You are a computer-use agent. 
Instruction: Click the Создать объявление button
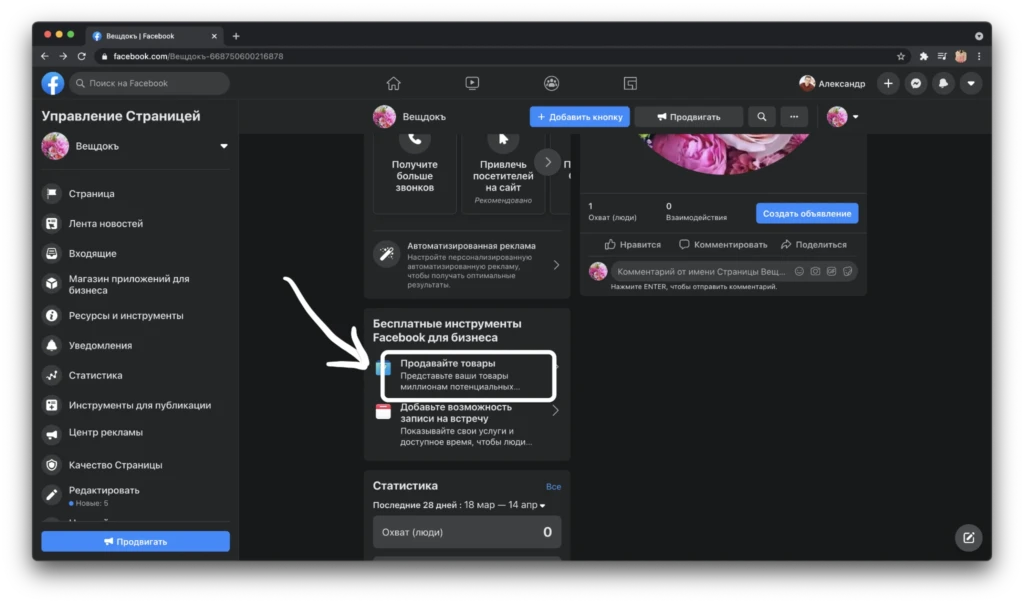coord(807,214)
